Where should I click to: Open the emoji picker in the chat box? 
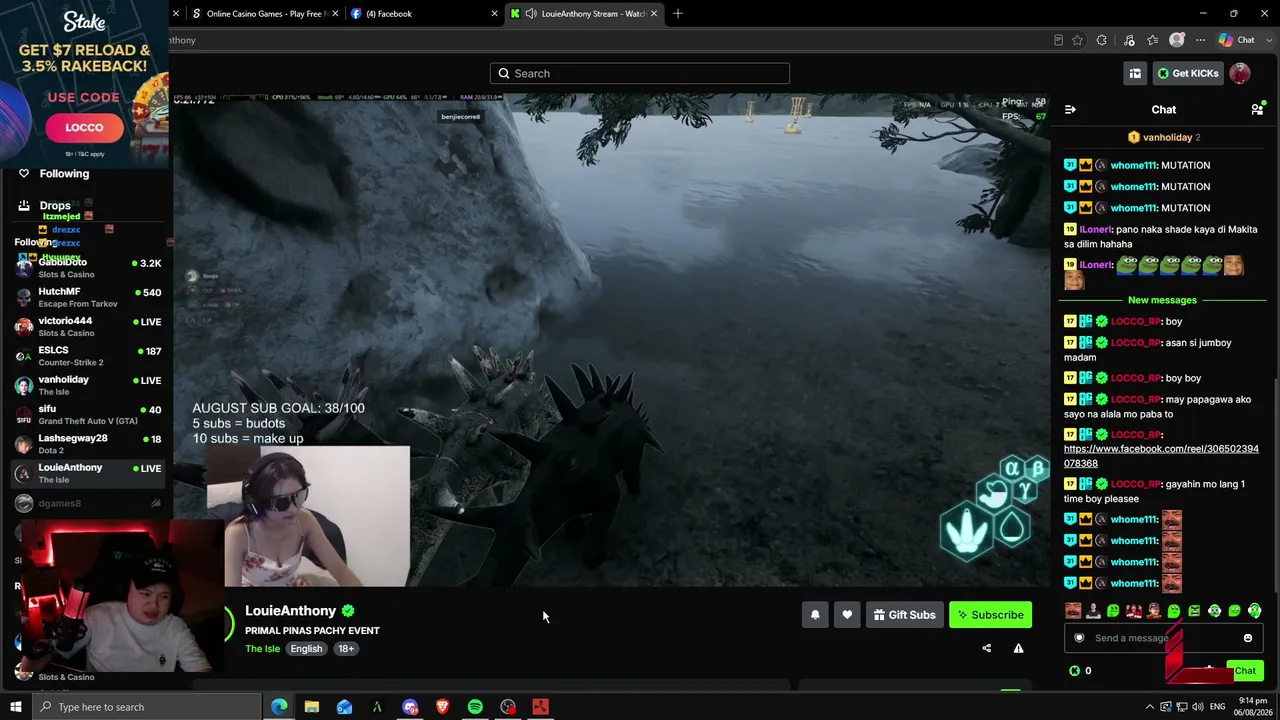[x=1247, y=638]
